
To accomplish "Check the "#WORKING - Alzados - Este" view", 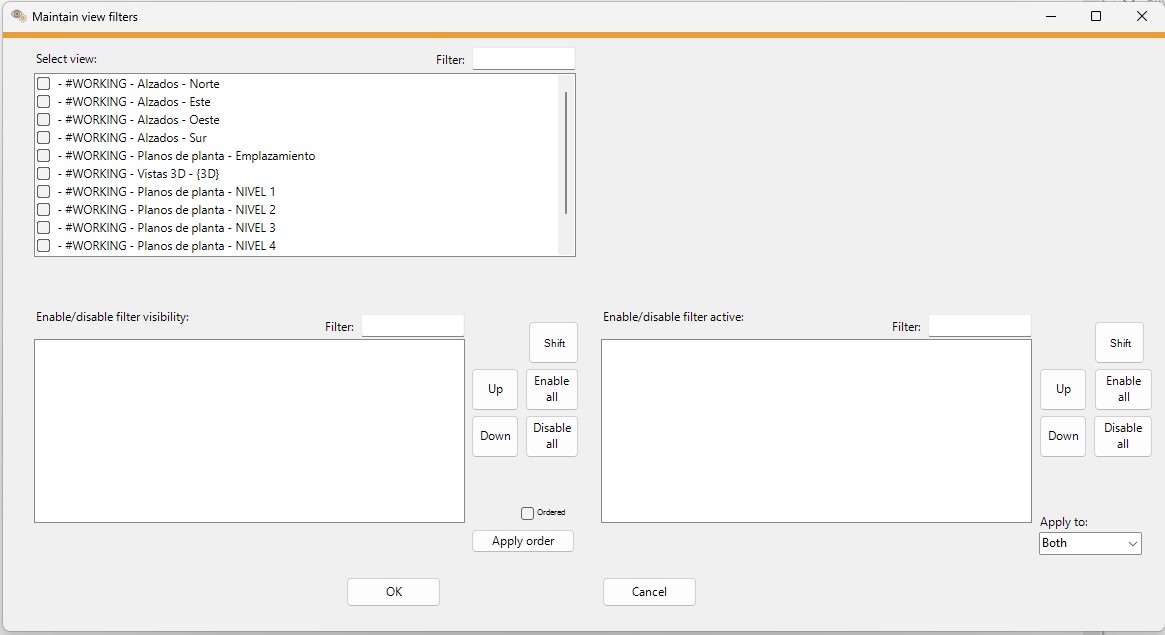I will click(x=42, y=101).
